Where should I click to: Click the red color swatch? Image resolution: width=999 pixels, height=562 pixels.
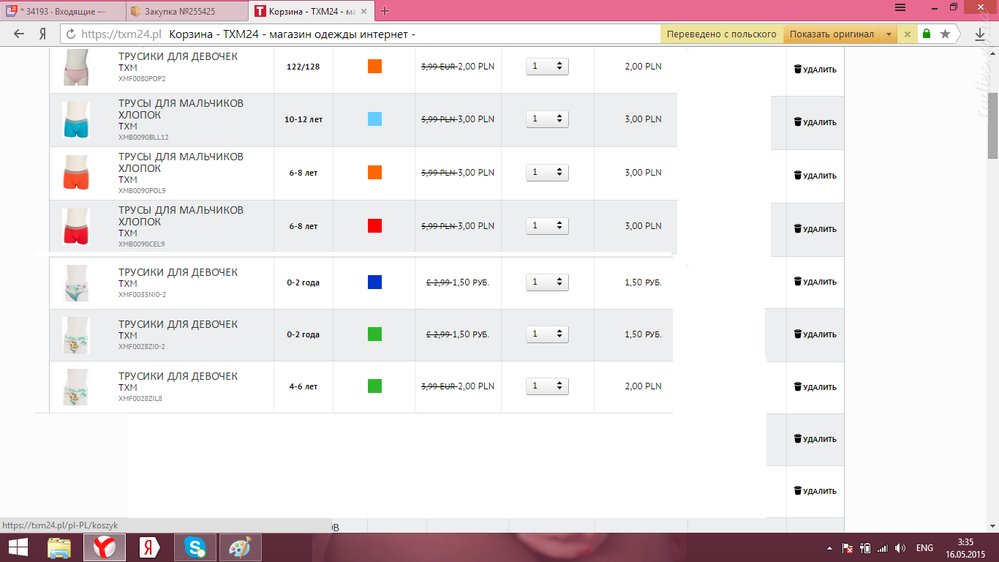375,226
